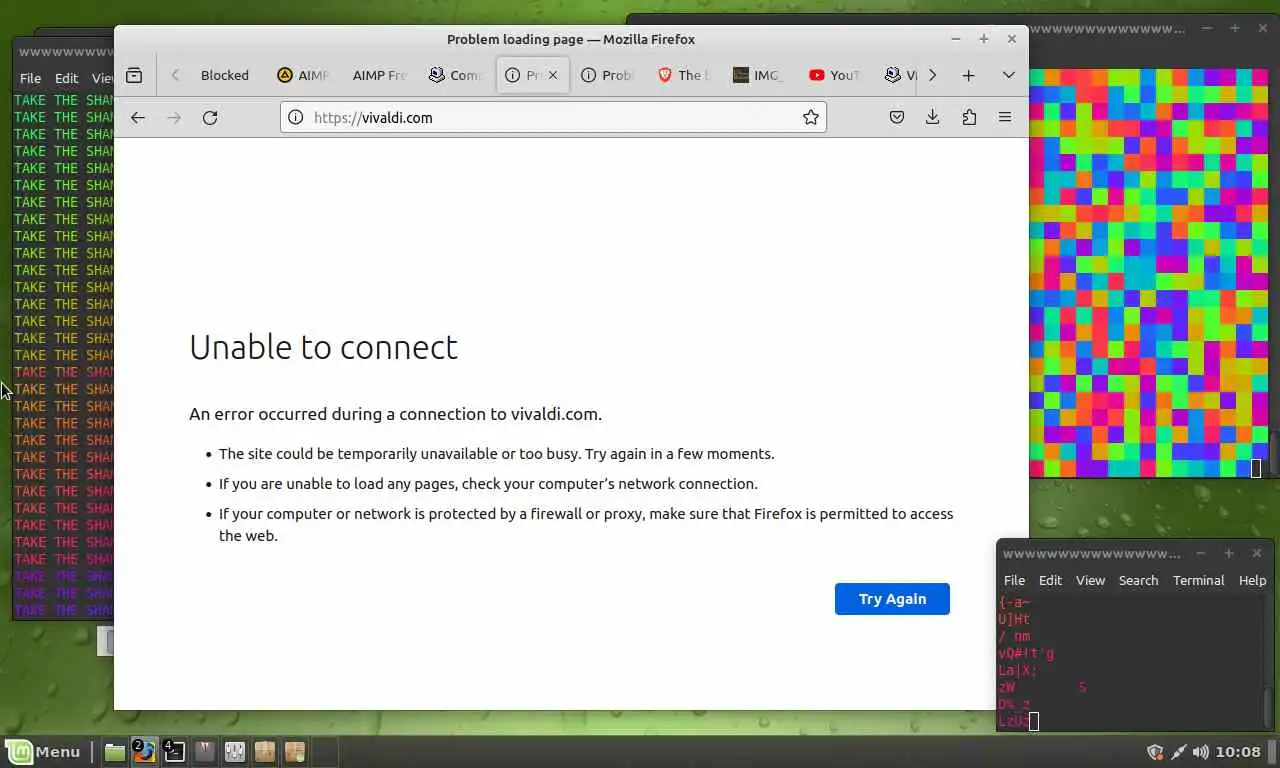Open the Pocket save icon

(897, 117)
